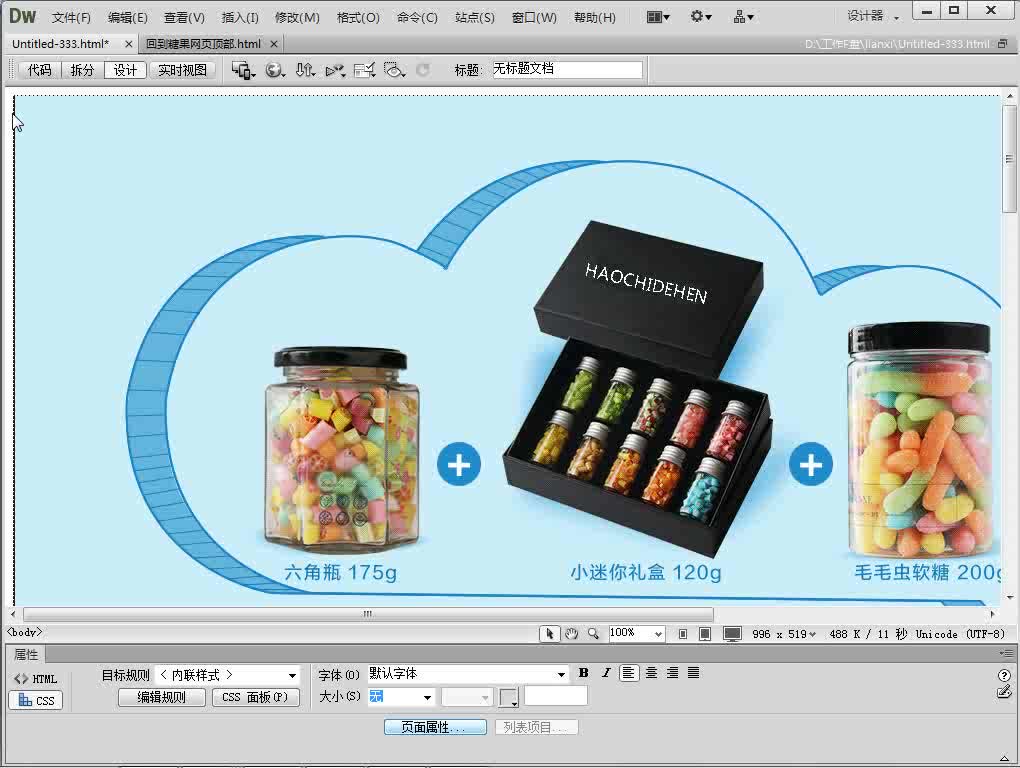This screenshot has height=768, width=1020.
Task: Collapse the Properties panel with bottom arrow
Action: 1005,758
